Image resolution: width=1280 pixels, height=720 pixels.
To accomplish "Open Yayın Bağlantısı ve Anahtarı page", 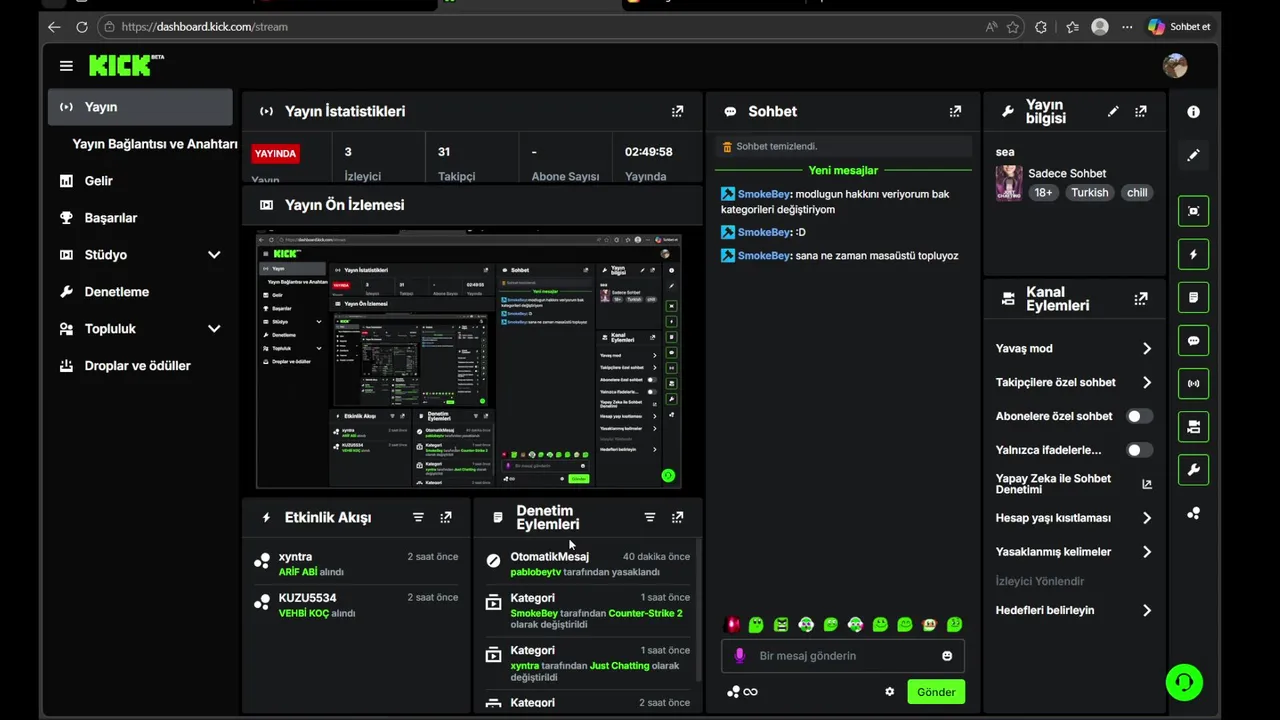I will click(155, 144).
